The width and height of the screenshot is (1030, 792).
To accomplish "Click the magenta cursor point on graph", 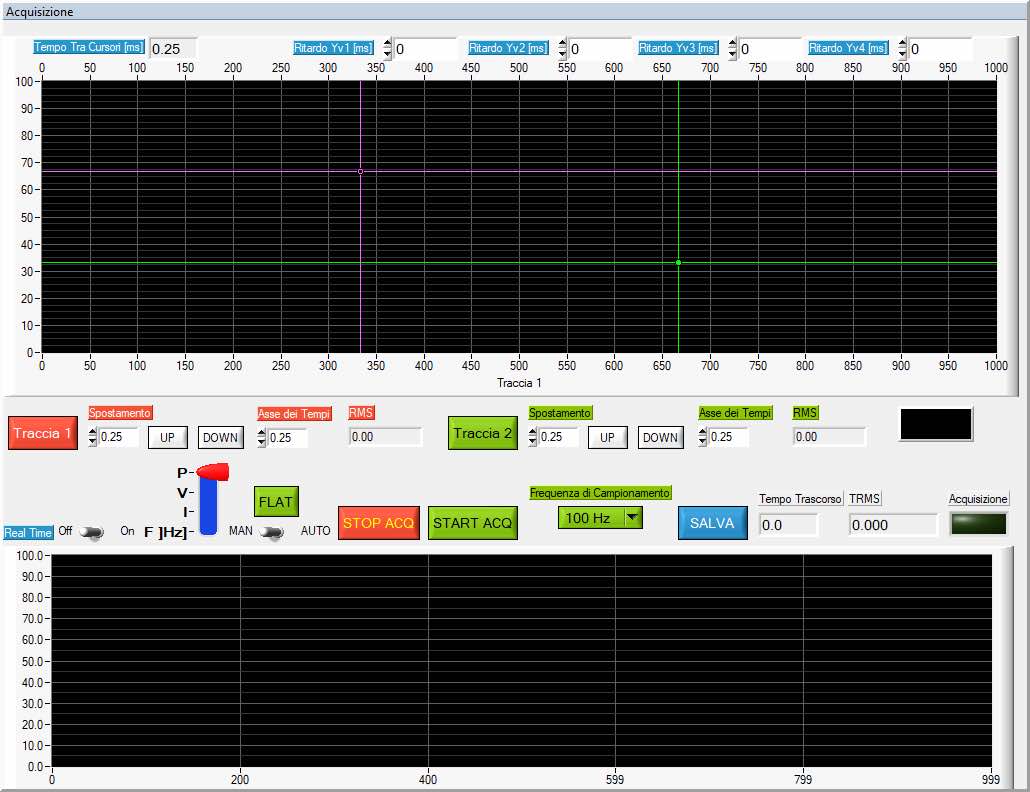I will (360, 171).
